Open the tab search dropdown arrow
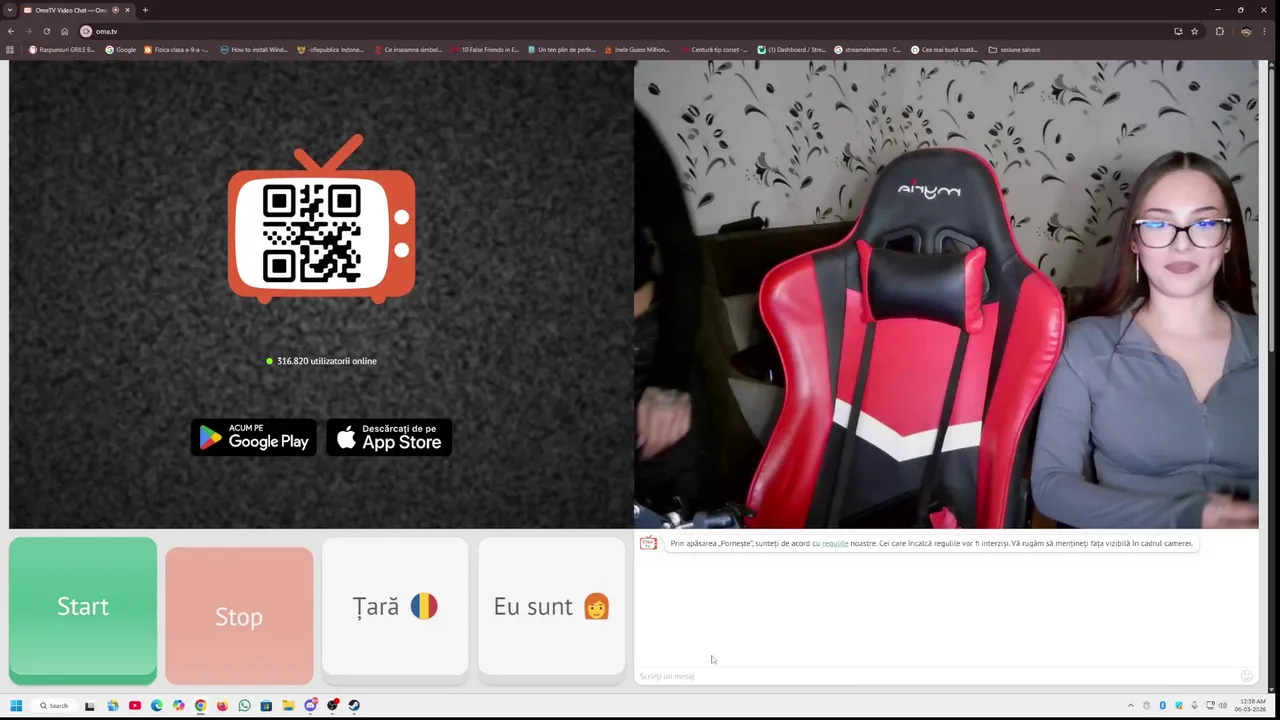 (9, 10)
